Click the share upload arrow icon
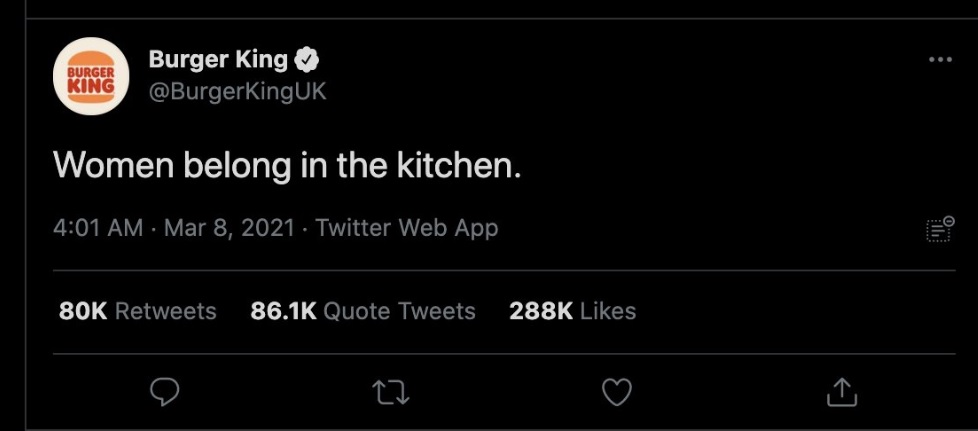This screenshot has height=431, width=978. 842,392
